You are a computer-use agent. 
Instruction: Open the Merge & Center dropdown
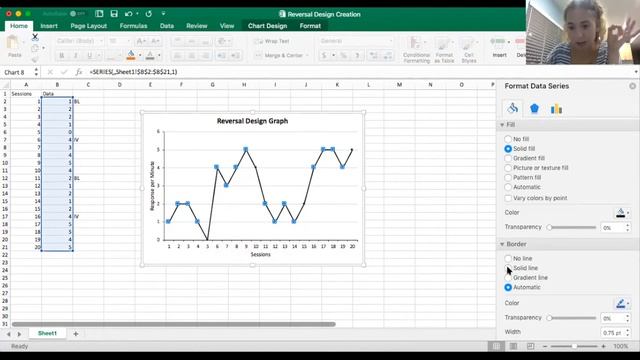click(307, 56)
